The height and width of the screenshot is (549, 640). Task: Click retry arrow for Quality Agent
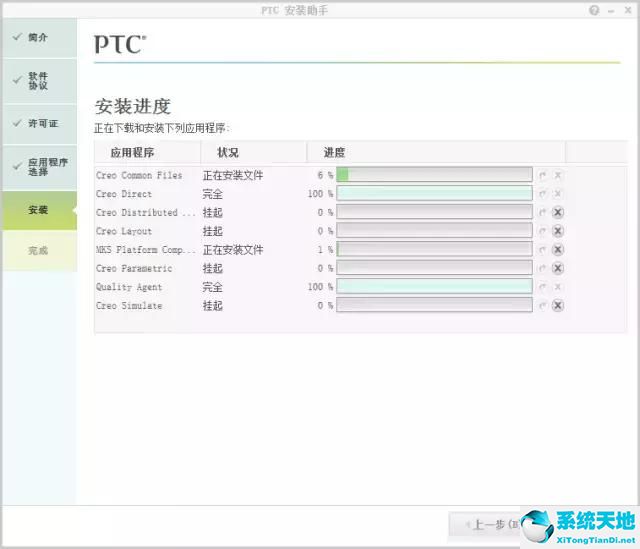point(542,287)
